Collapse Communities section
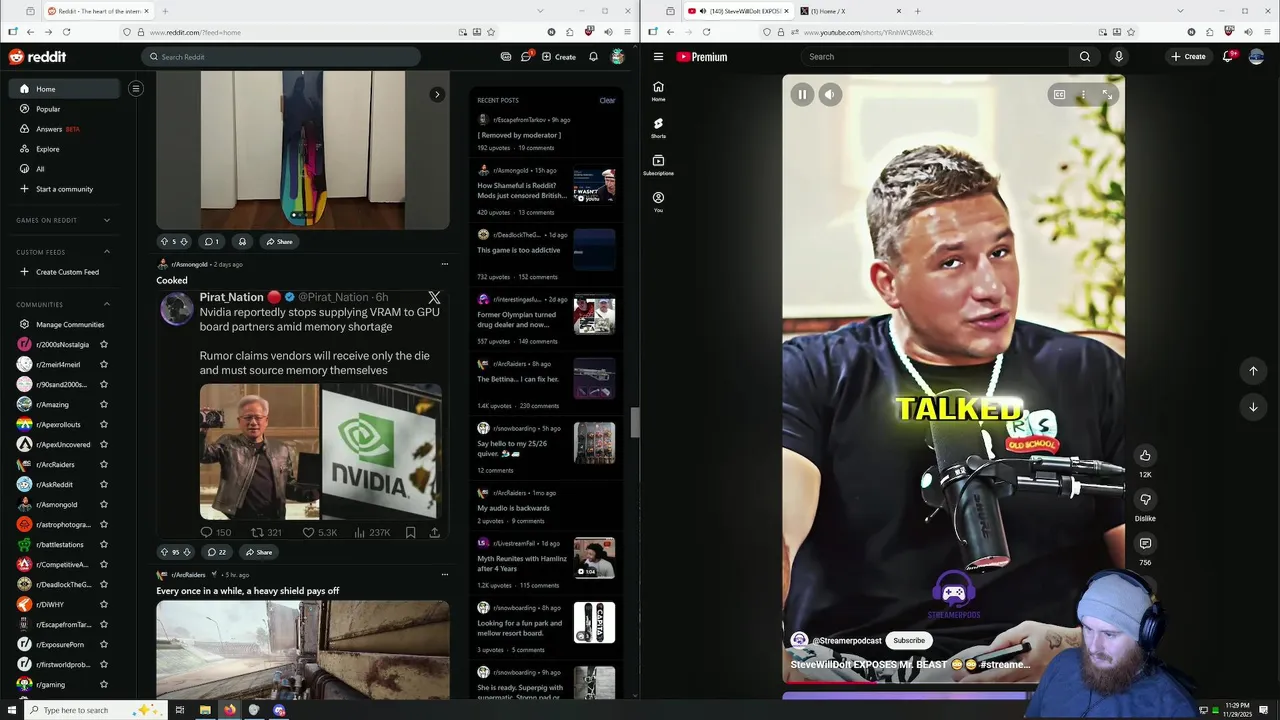Image resolution: width=1280 pixels, height=720 pixels. [x=107, y=304]
